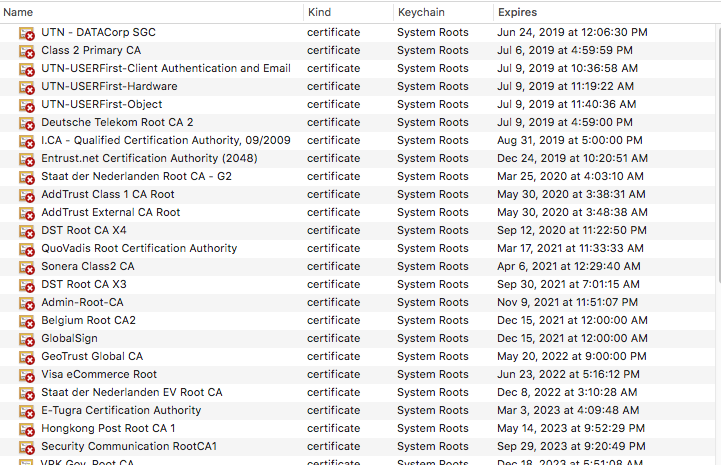This screenshot has height=465, width=721.
Task: Click expiry date May 20, 2022 at 9:00:00 PM
Action: click(572, 356)
